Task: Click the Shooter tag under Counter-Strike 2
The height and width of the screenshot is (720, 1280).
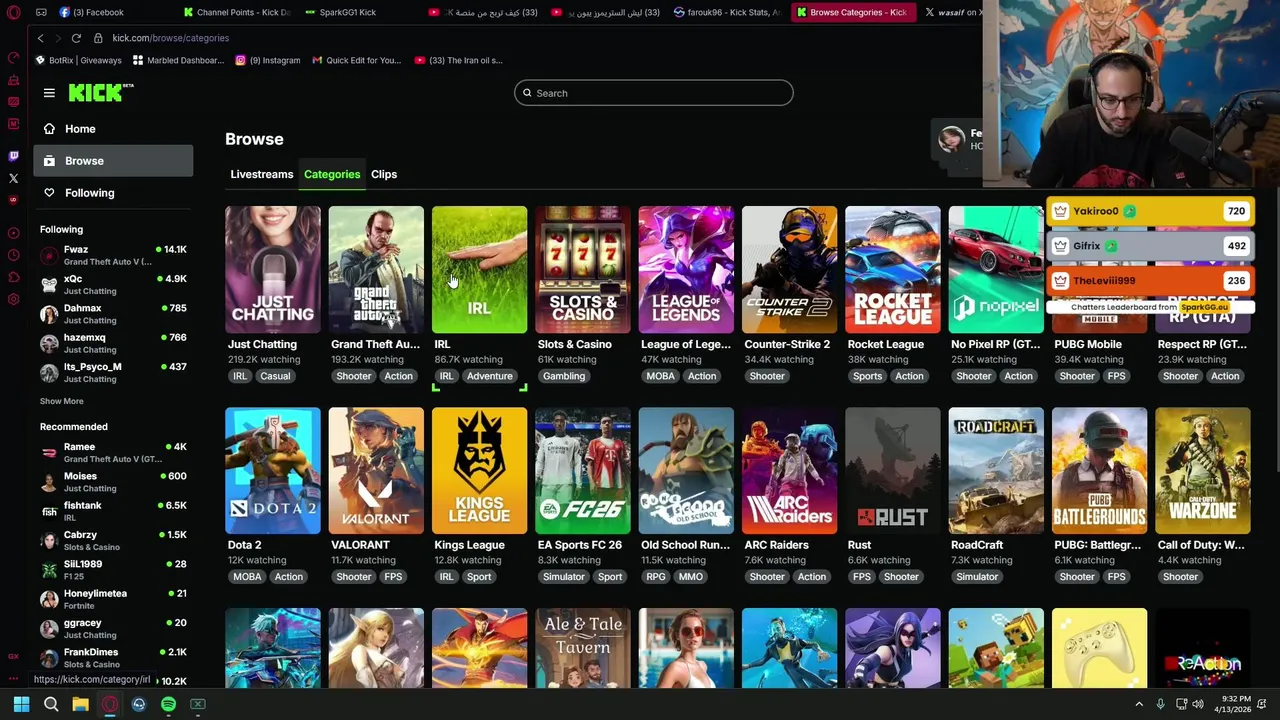Action: coord(767,376)
